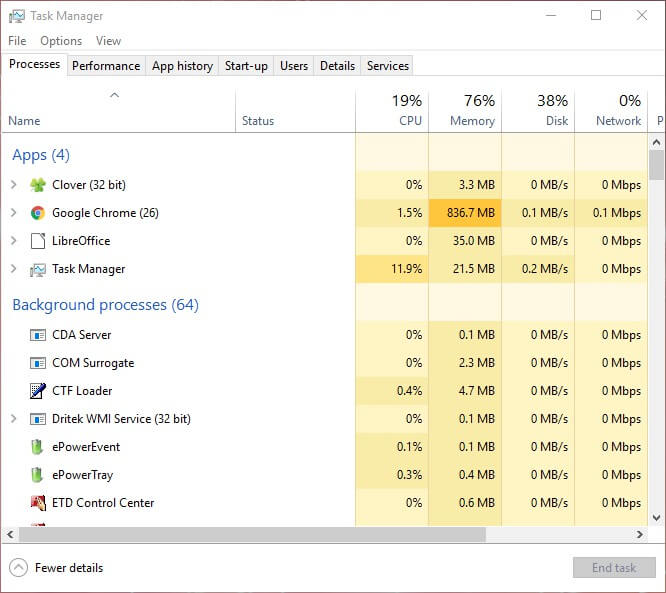Click the horizontal scrollbar right arrow
This screenshot has height=593, width=666.
pos(640,535)
